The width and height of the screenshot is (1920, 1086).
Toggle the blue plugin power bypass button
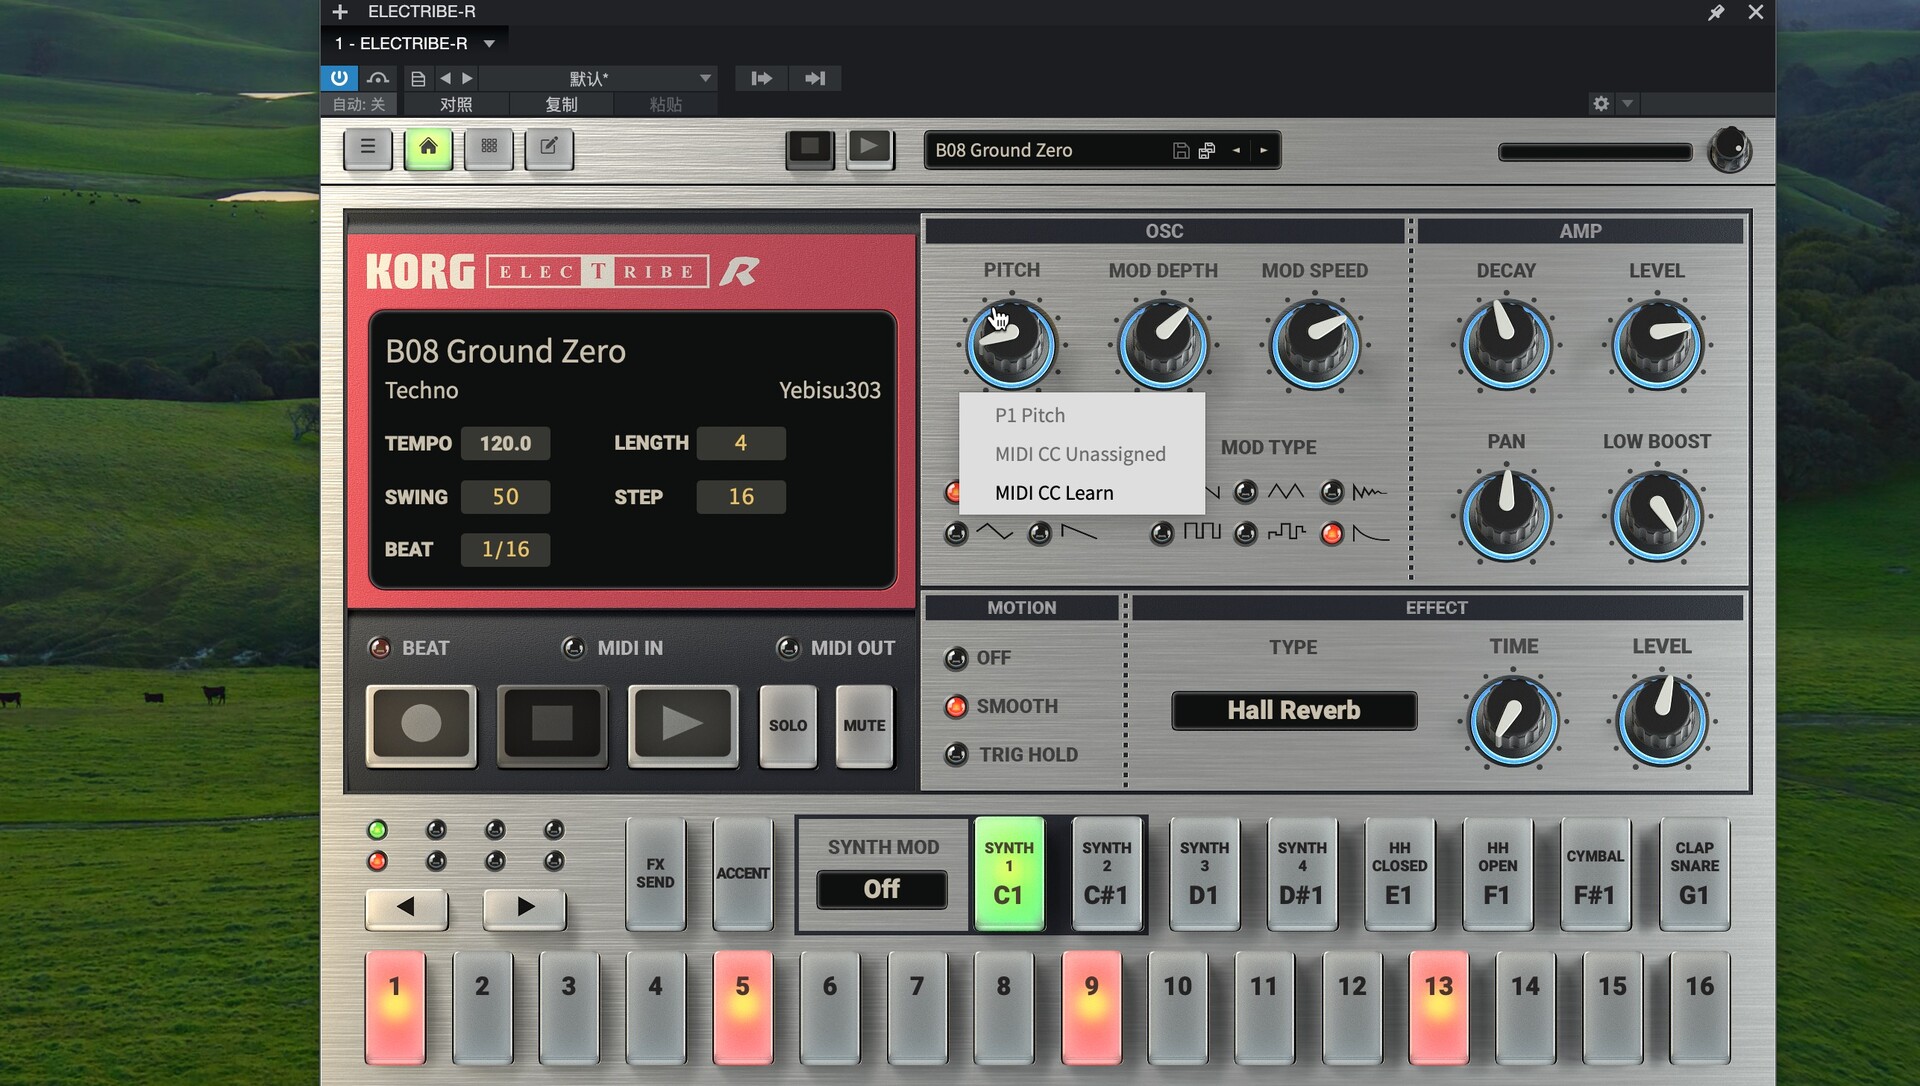click(339, 78)
